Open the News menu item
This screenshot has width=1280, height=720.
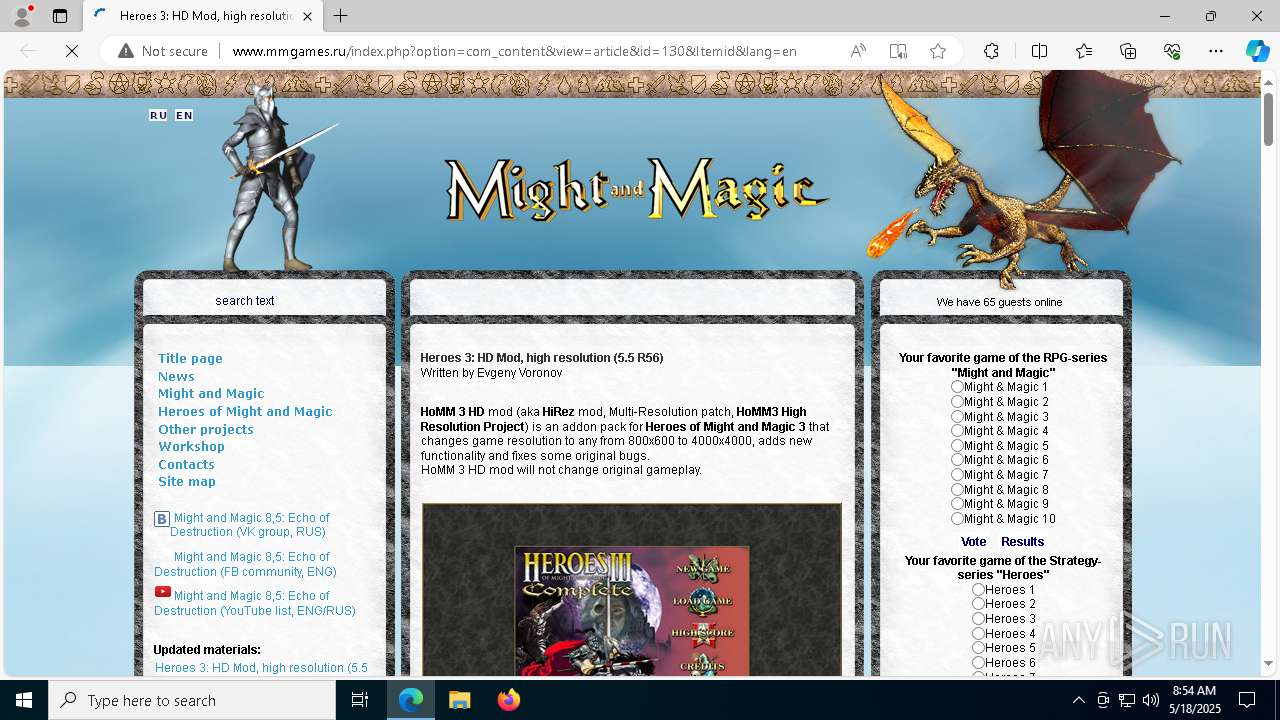point(176,376)
